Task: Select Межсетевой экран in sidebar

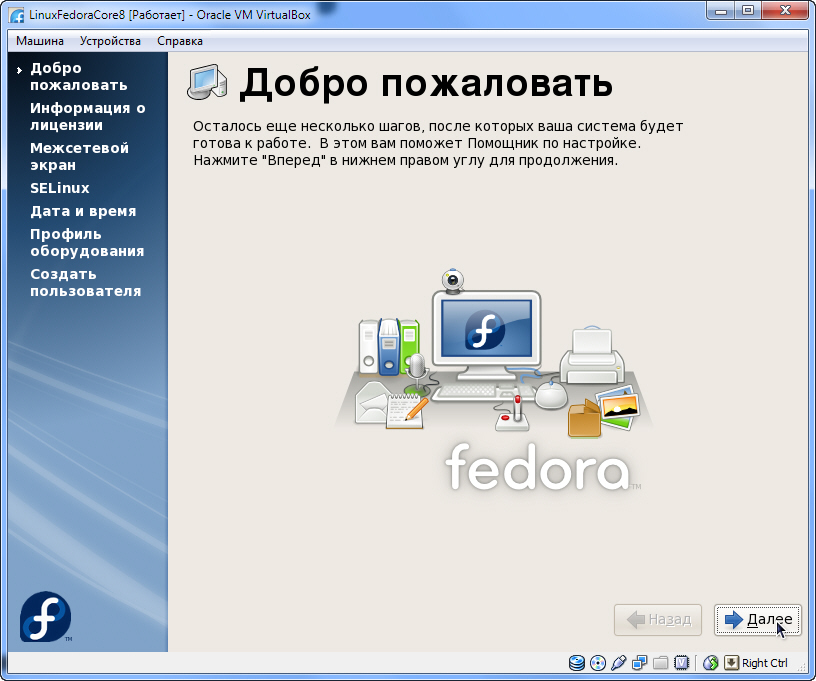Action: pyautogui.click(x=79, y=157)
